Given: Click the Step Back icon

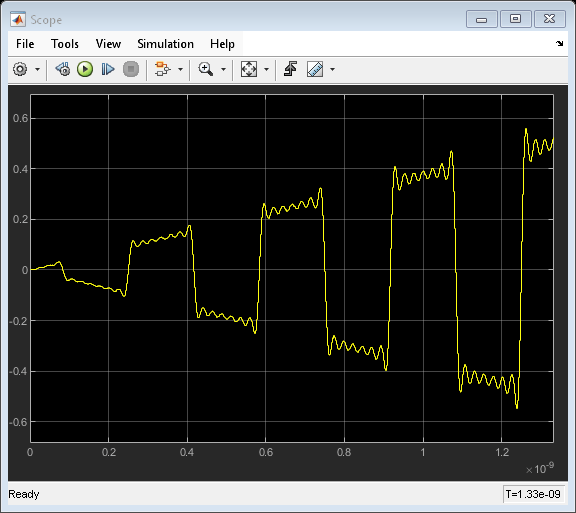Looking at the screenshot, I should pyautogui.click(x=63, y=69).
